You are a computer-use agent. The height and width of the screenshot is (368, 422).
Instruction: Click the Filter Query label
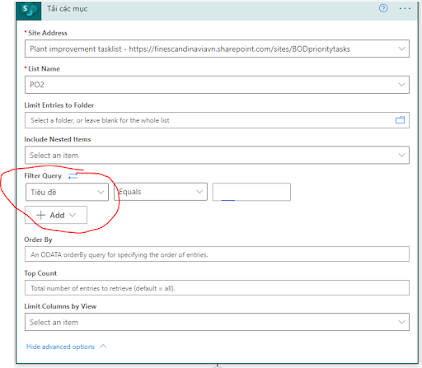[x=43, y=176]
